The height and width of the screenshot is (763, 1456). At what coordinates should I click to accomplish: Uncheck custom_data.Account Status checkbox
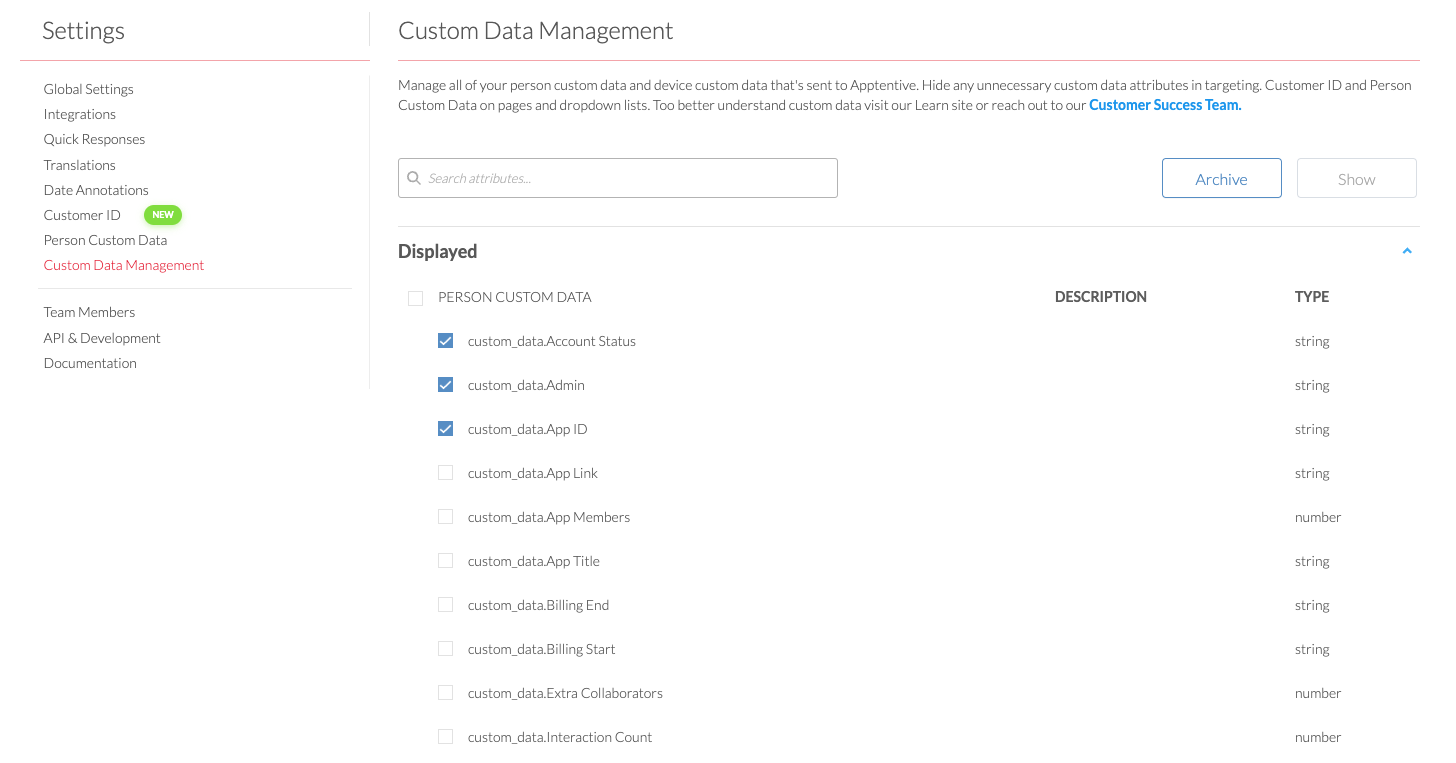tap(446, 341)
